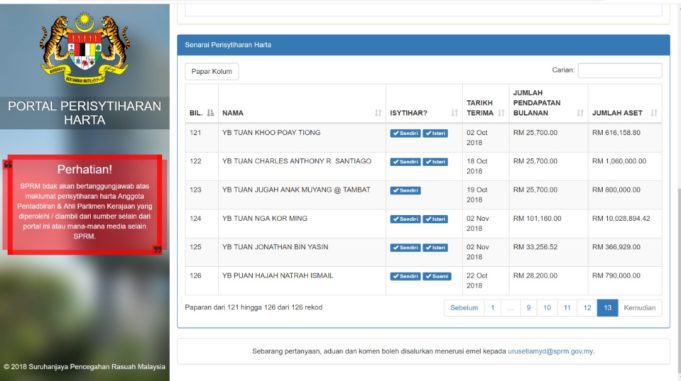The image size is (681, 381).
Task: Go to pagination page 10
Action: [547, 308]
